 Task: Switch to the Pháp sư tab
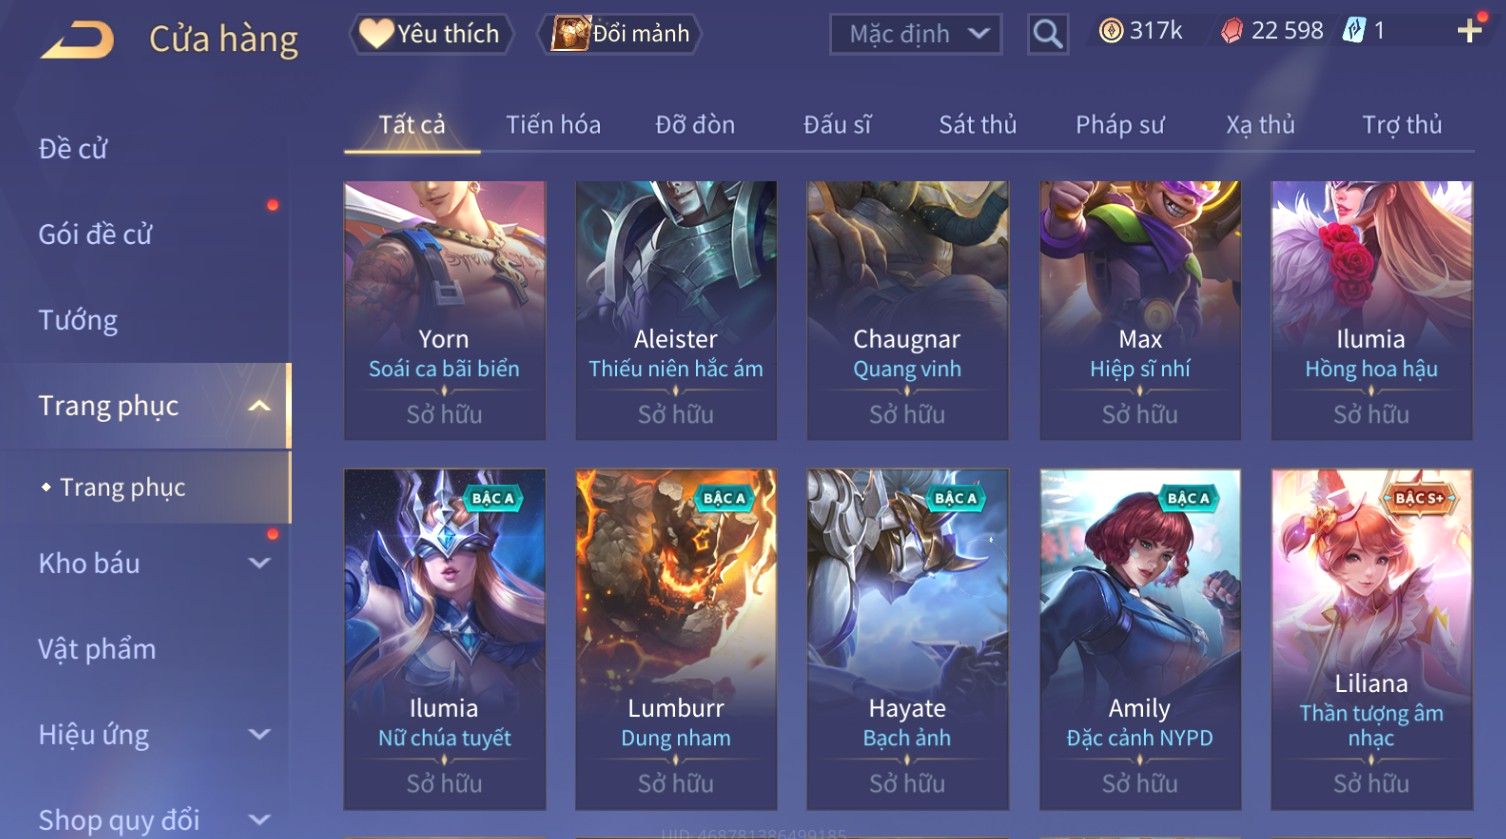pyautogui.click(x=1120, y=125)
